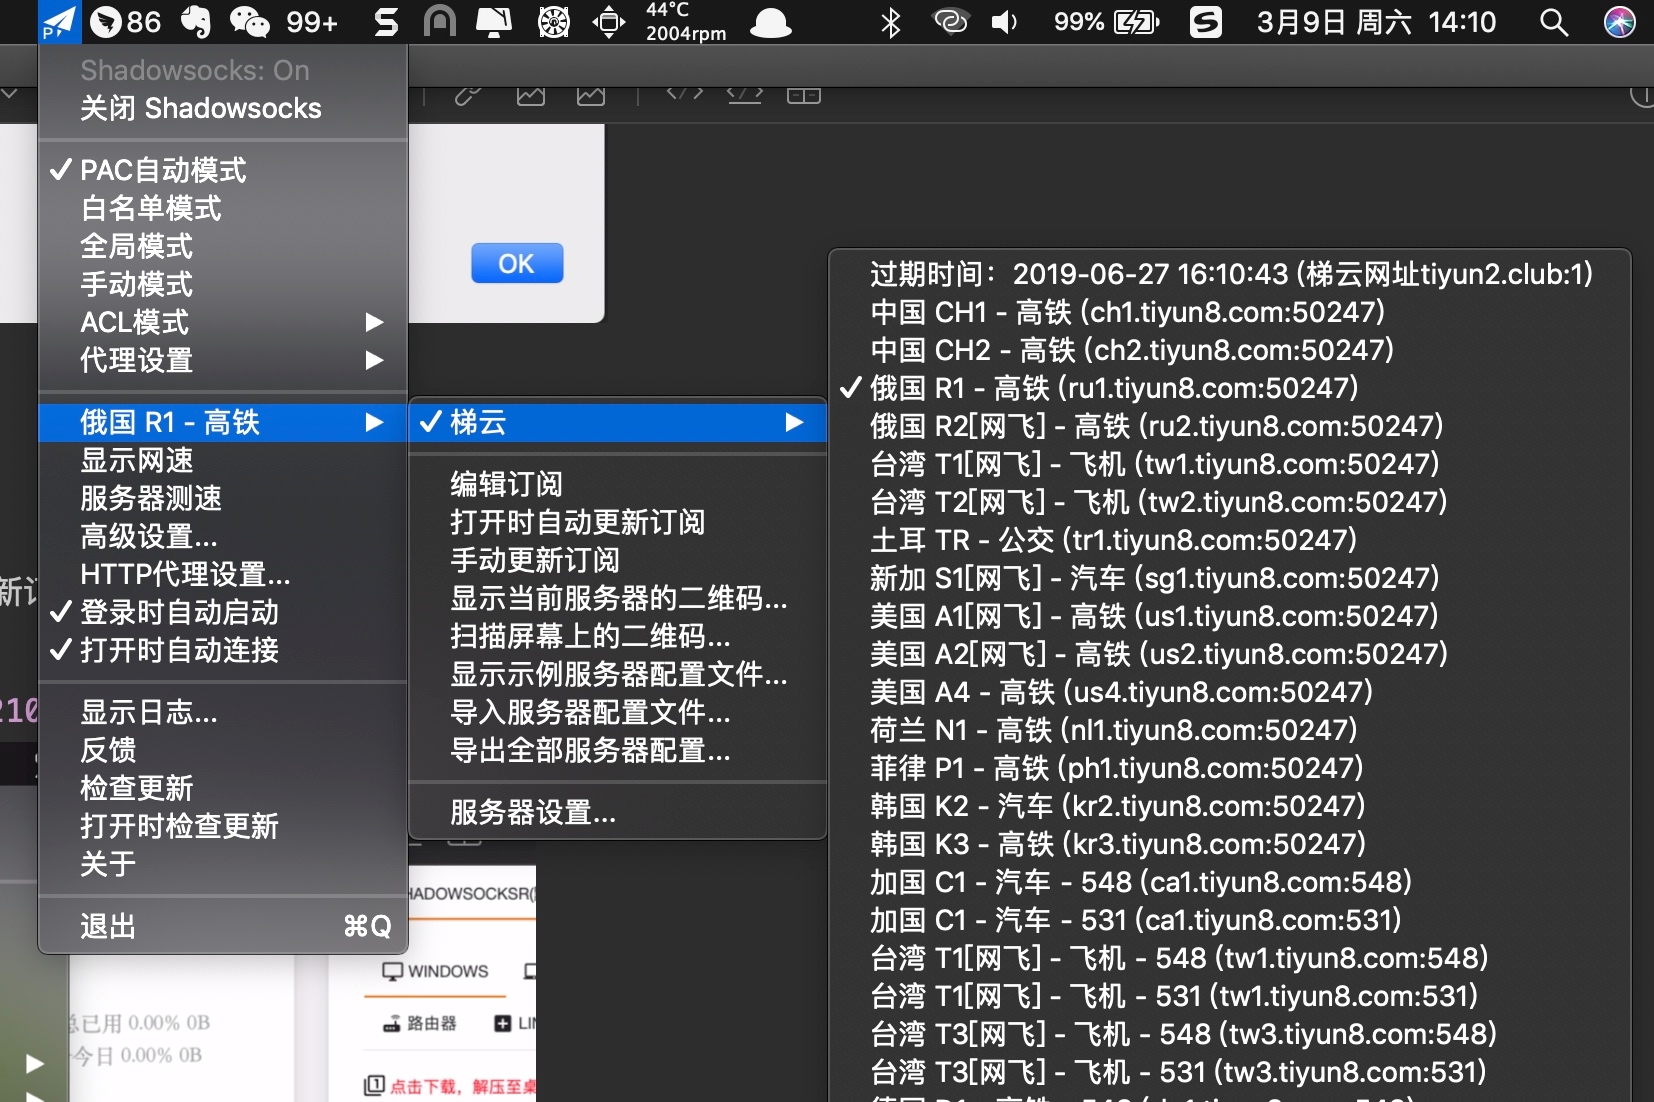Choose server 美国 A4 - 高铁
Image resolution: width=1654 pixels, height=1102 pixels.
(1120, 692)
